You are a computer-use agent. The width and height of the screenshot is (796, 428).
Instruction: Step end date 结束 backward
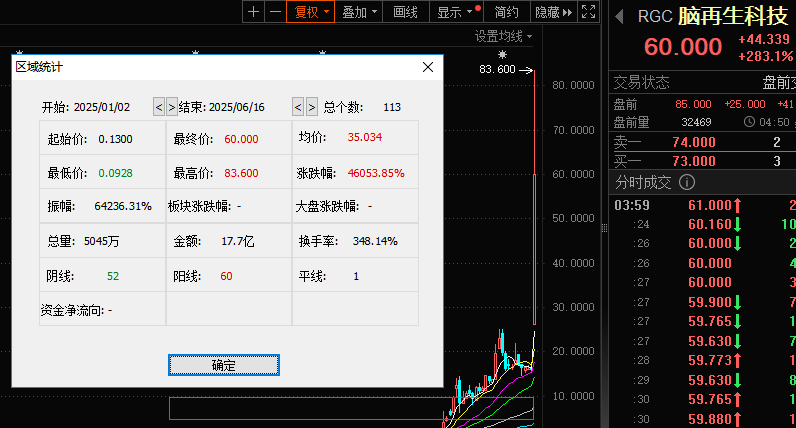[298, 107]
